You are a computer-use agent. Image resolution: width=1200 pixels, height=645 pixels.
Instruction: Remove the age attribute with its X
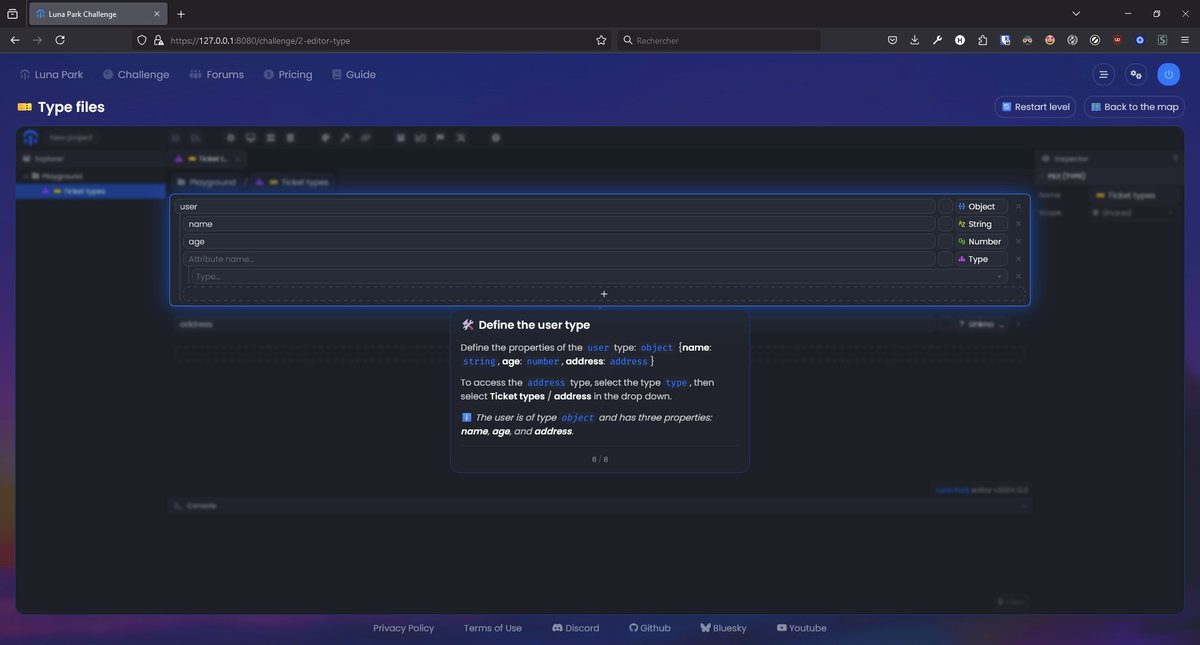1018,242
